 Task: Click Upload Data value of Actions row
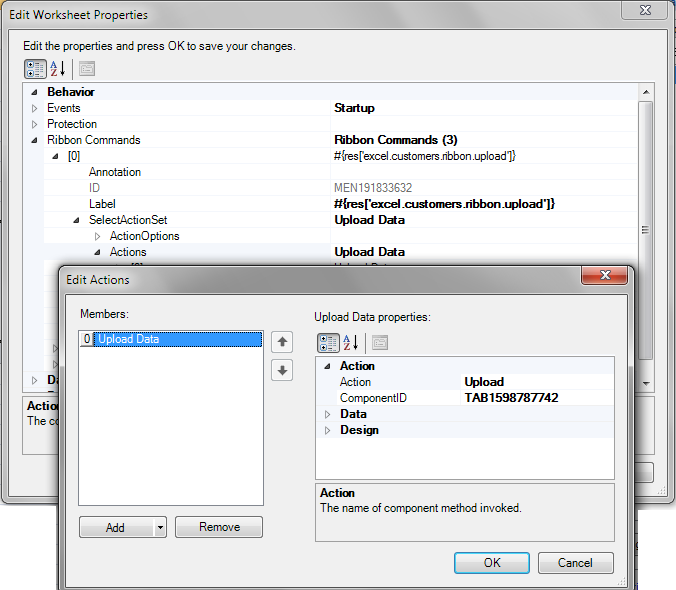click(369, 252)
